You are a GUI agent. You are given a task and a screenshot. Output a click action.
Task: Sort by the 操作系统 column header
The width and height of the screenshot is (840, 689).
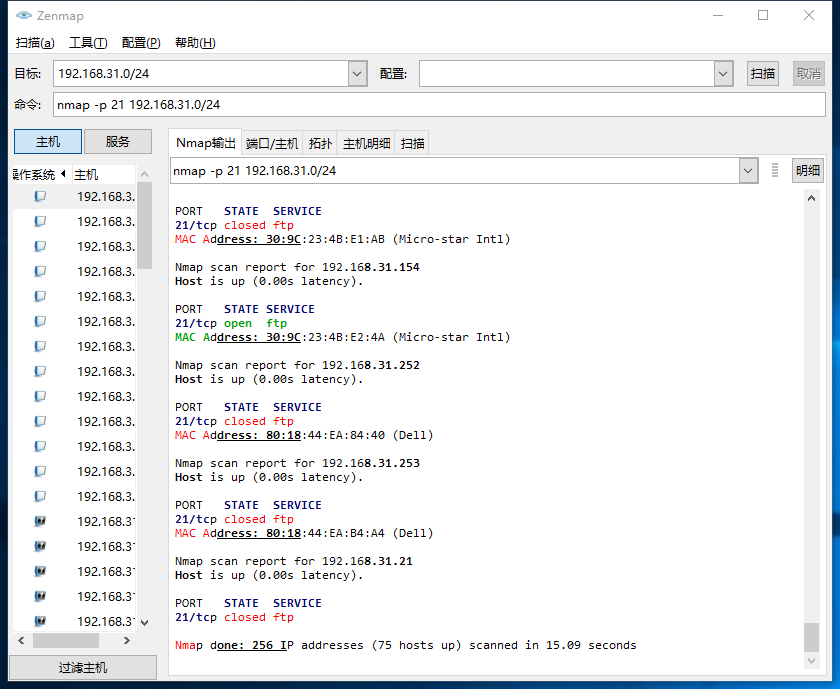[42, 174]
